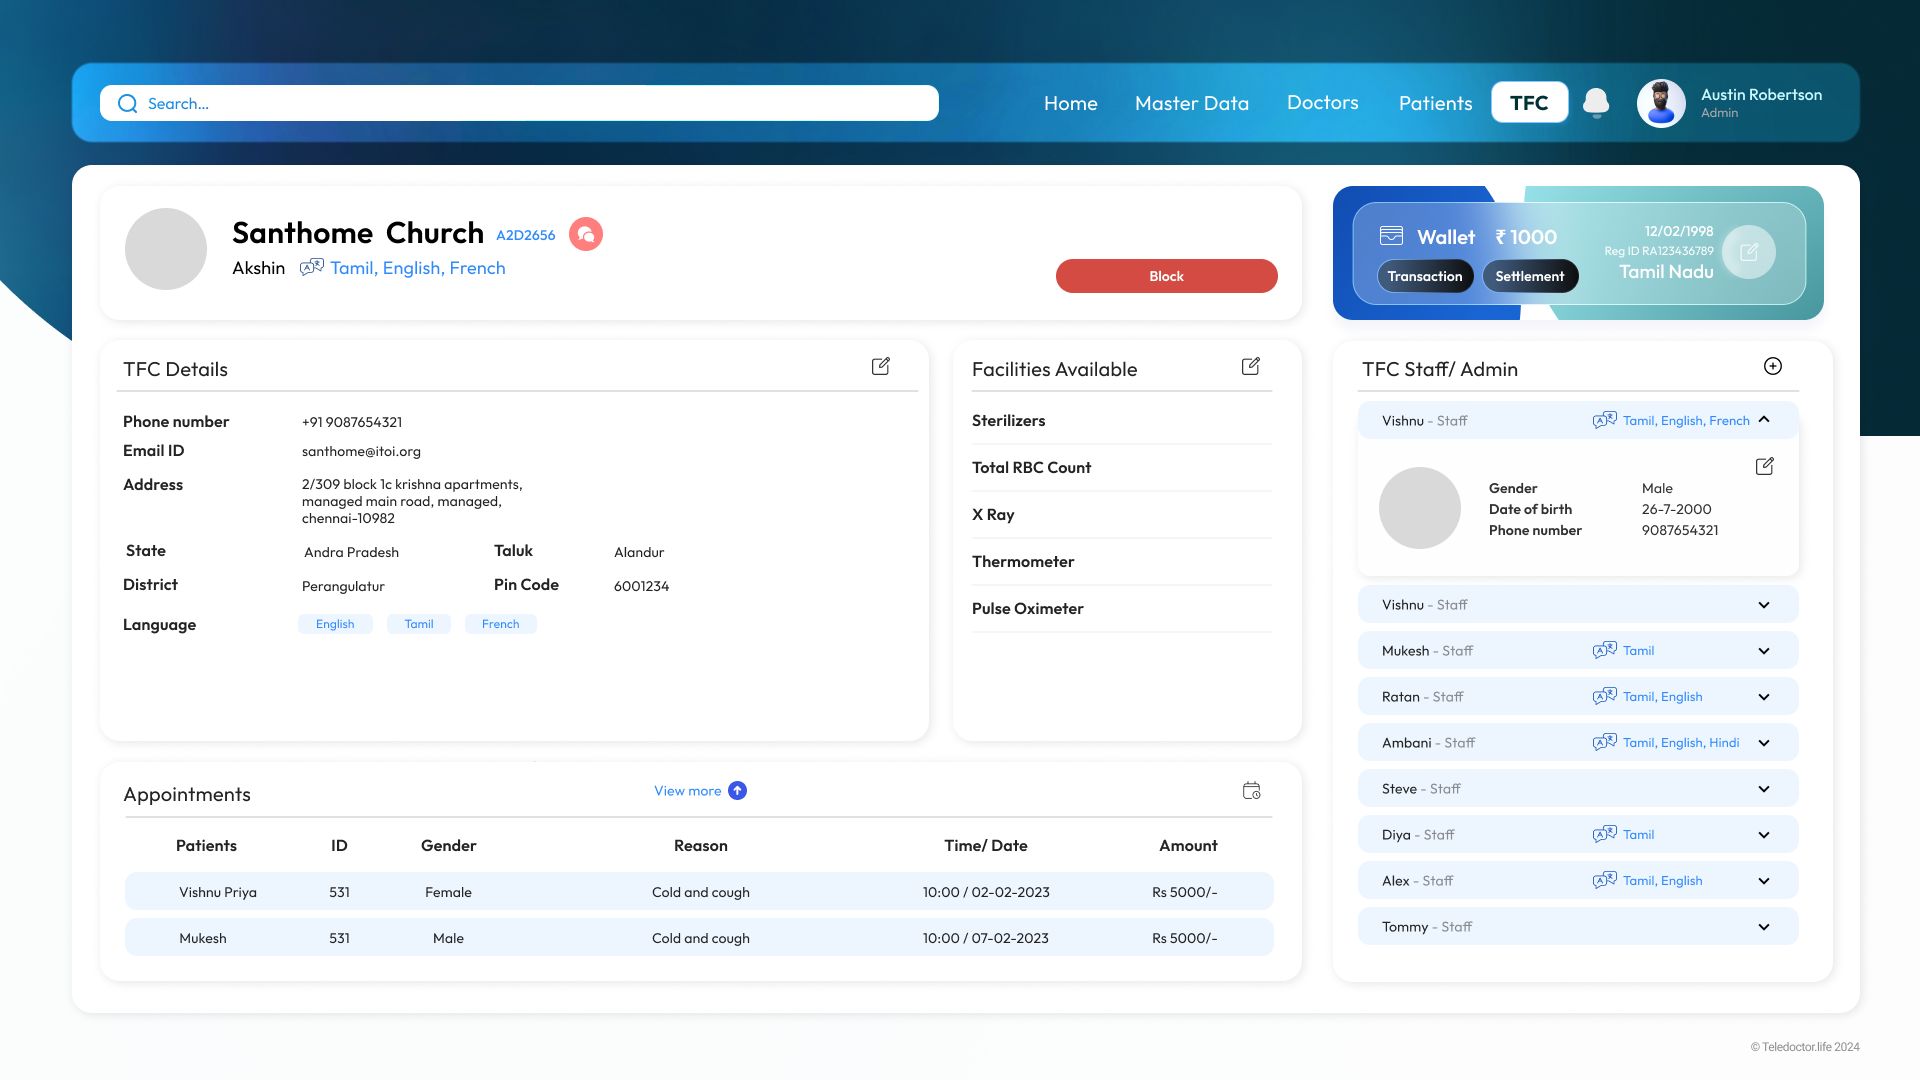Click the Reg ID RA123436789 text
Image resolution: width=1920 pixels, height=1080 pixels.
(1659, 251)
